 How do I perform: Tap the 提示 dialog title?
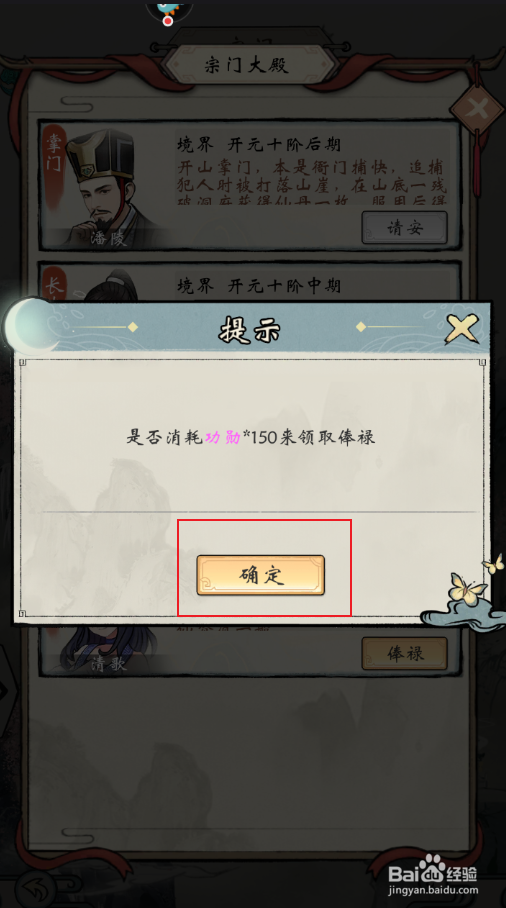pyautogui.click(x=249, y=331)
